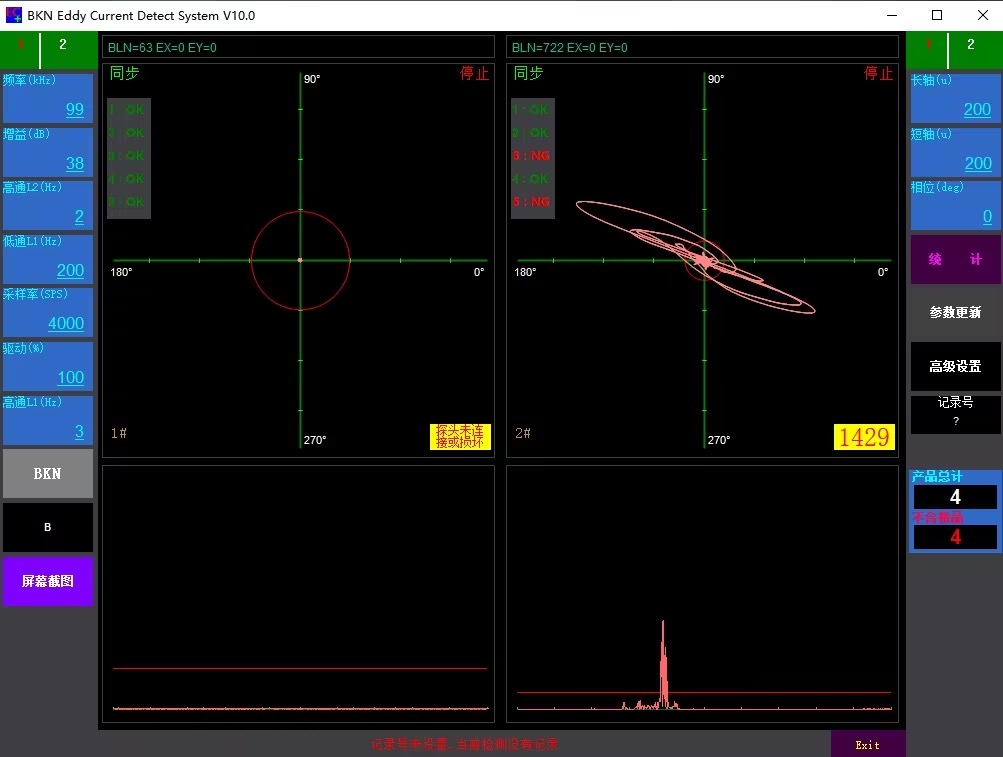1003x757 pixels.
Task: Edit the 频率(kHz) value 99
Action: click(x=74, y=110)
